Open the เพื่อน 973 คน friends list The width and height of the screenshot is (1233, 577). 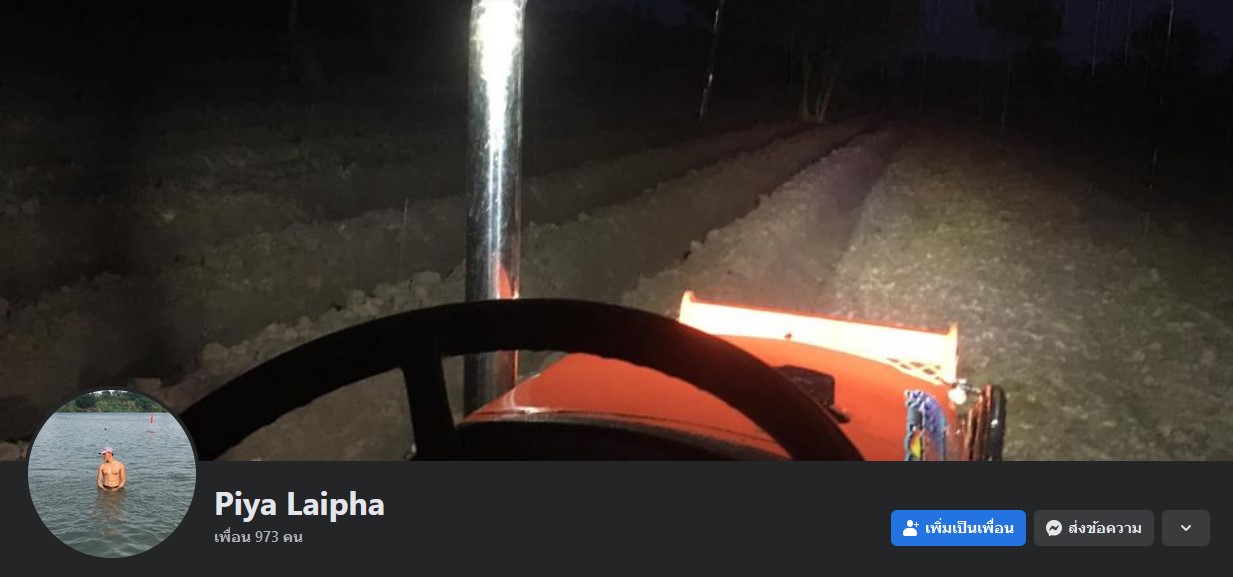[x=258, y=537]
